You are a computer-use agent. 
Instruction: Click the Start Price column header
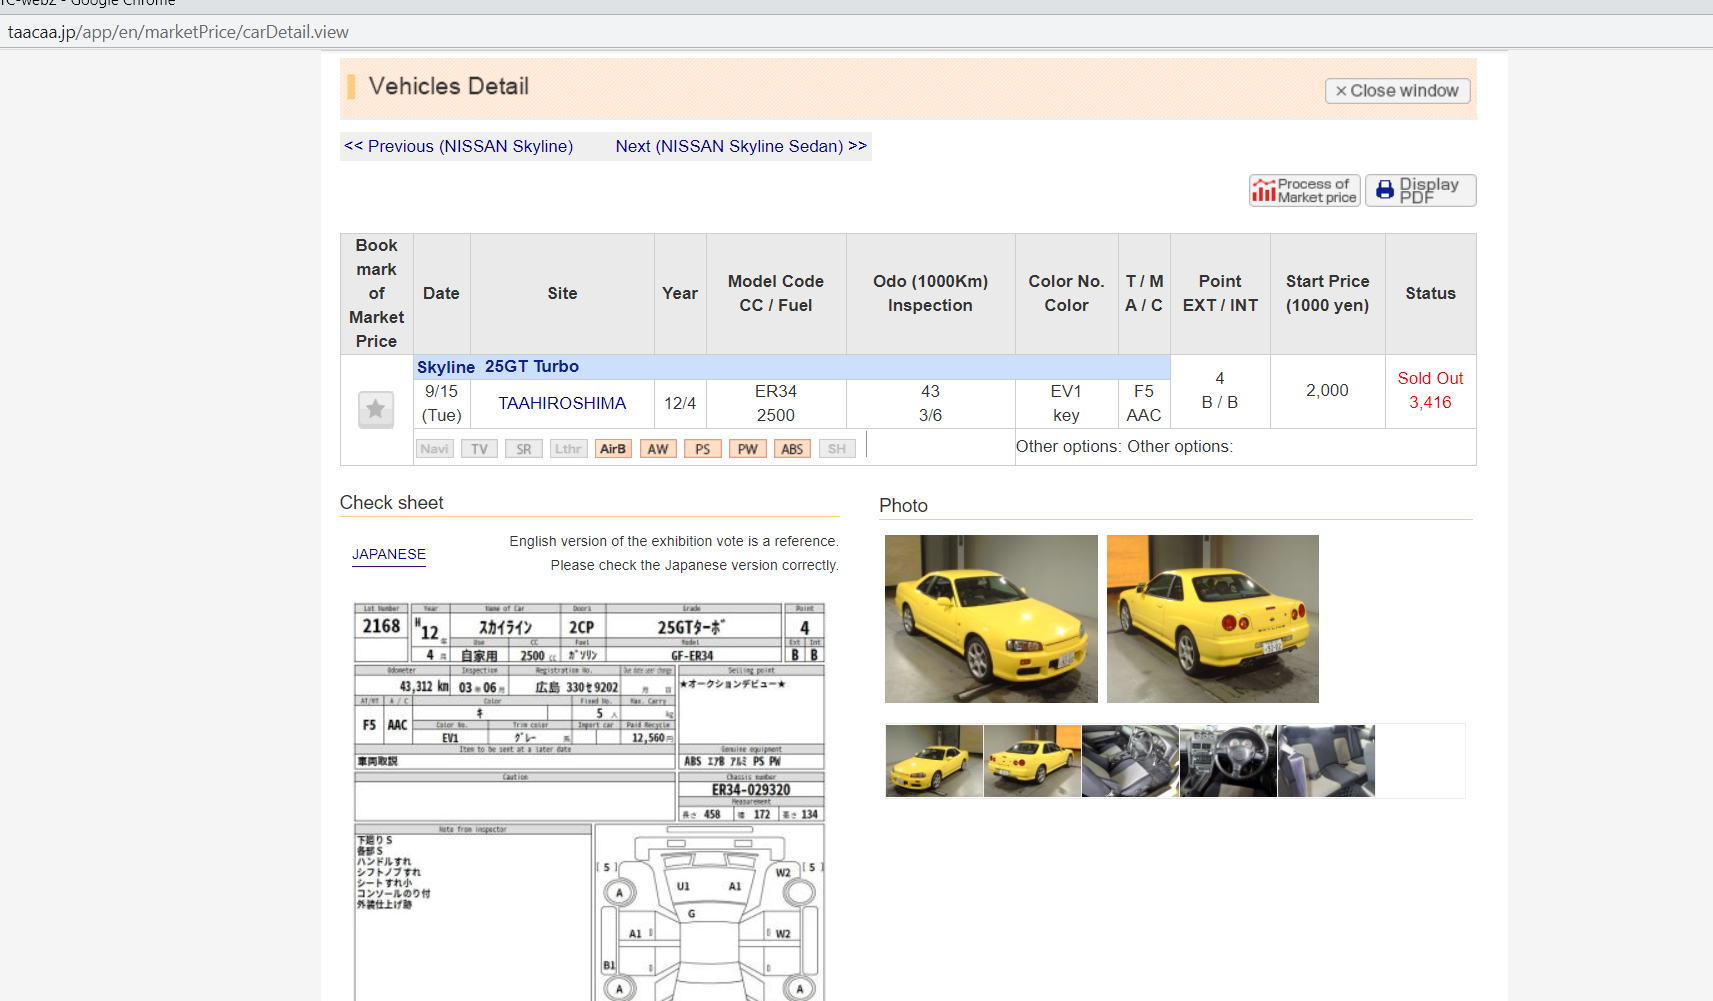coord(1327,293)
